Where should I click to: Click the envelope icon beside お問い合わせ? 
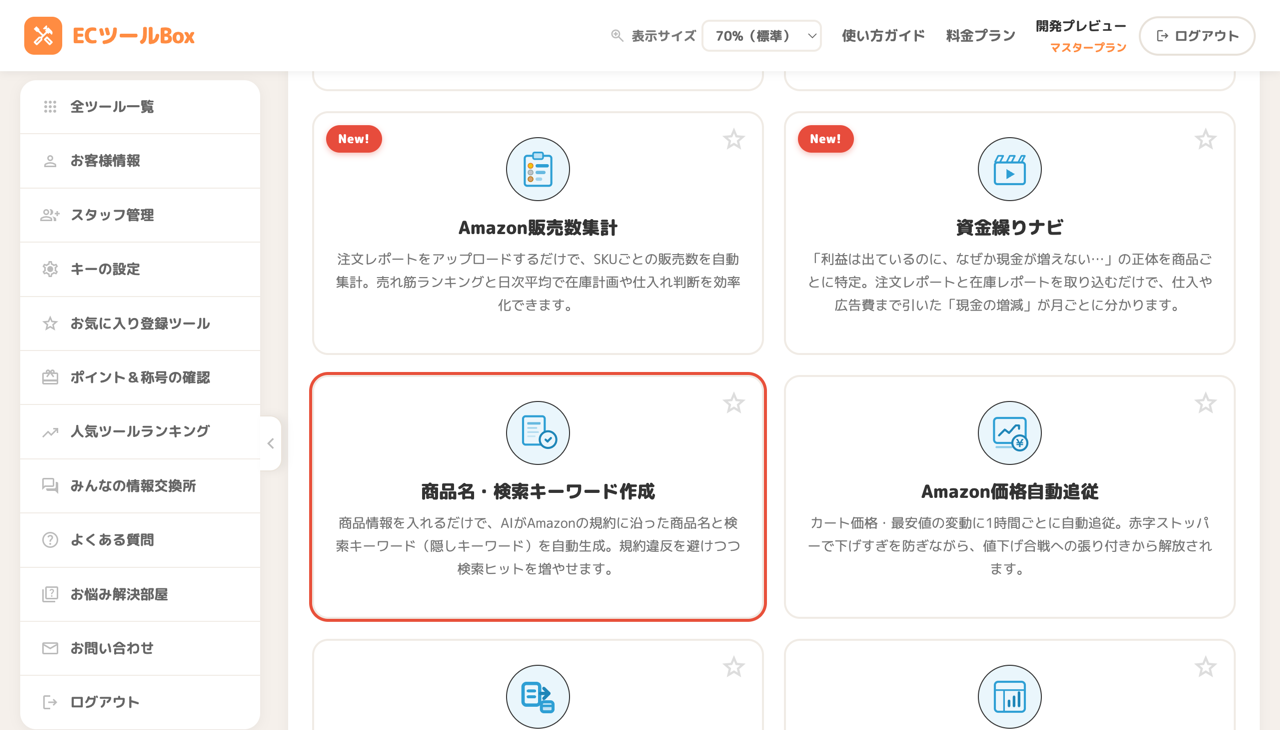[50, 648]
